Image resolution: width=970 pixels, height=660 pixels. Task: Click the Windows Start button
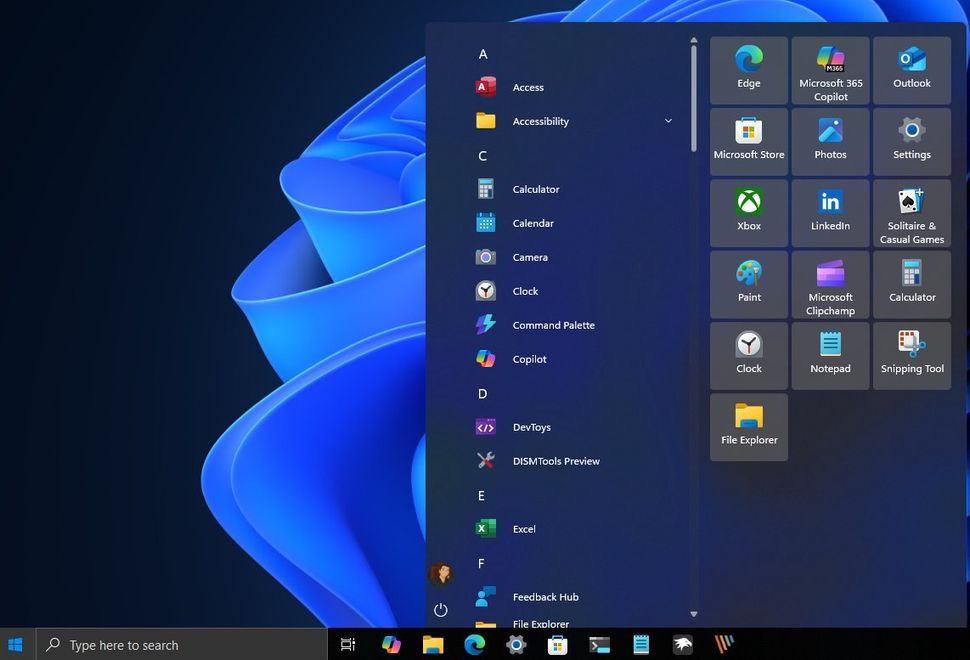click(x=16, y=644)
